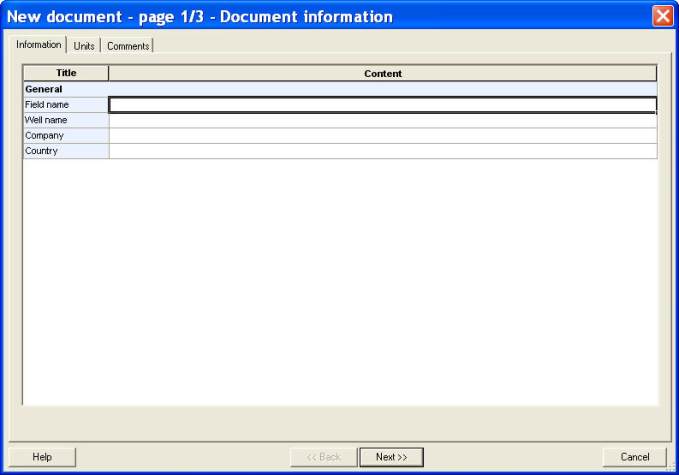Screen dimensions: 679x475
Task: Click the Field name title cell
Action: click(66, 105)
